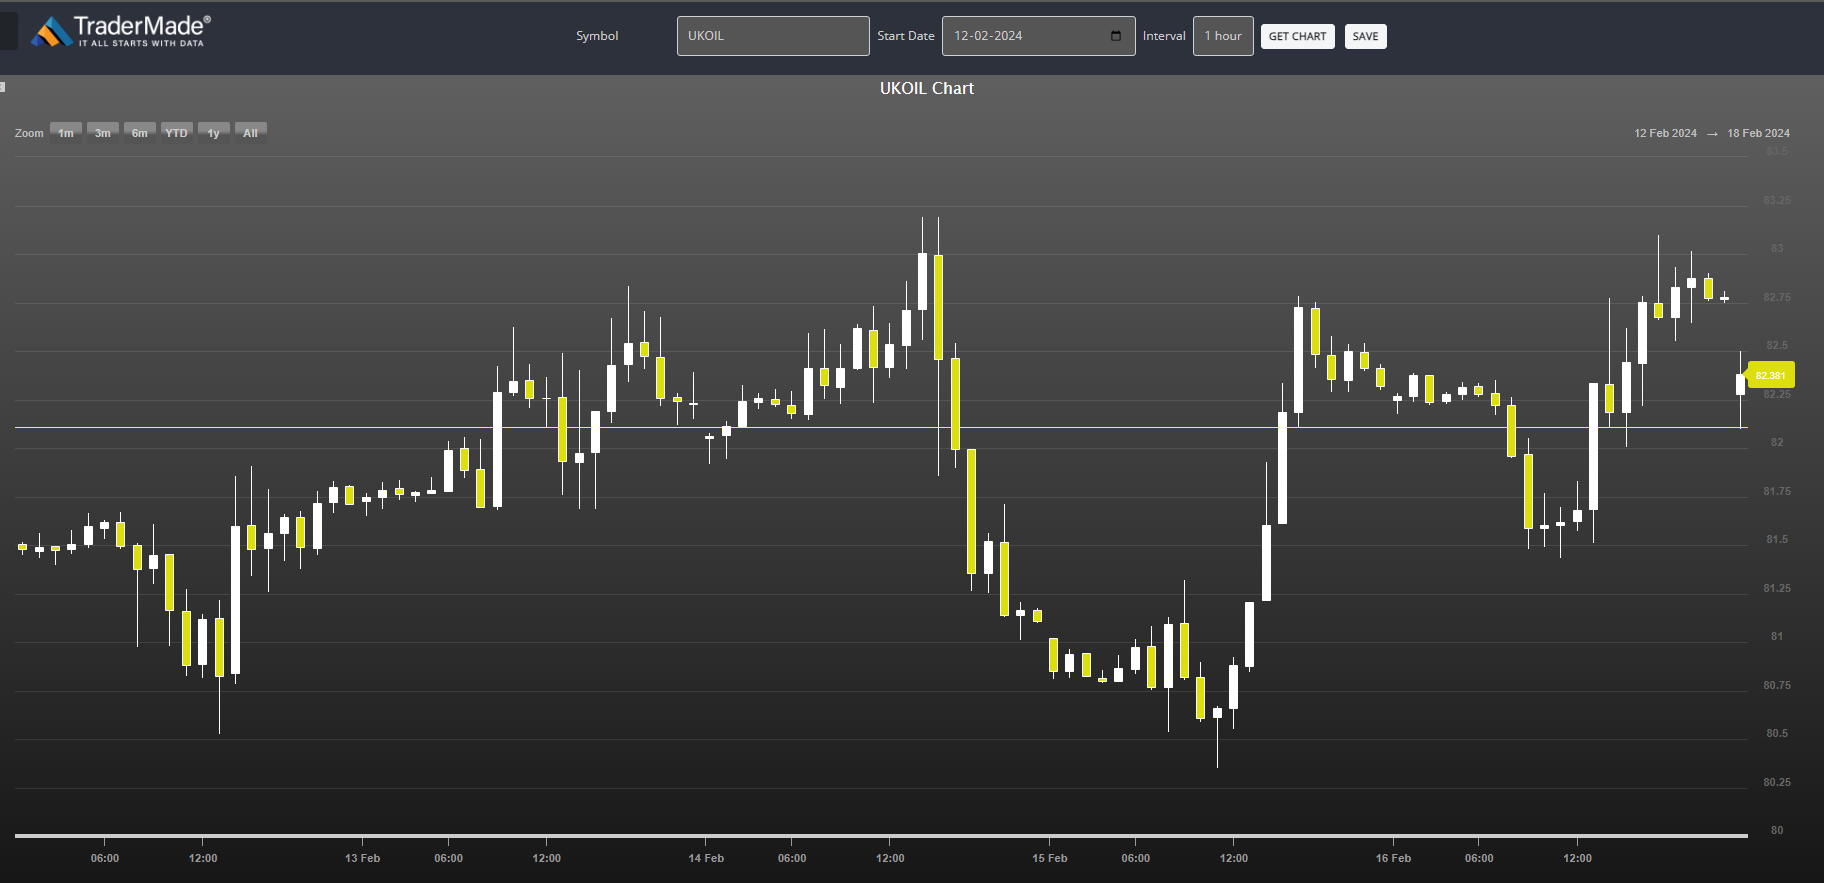Click the 80.75 y-axis price label
Screen dimensions: 1824x883
click(1777, 685)
